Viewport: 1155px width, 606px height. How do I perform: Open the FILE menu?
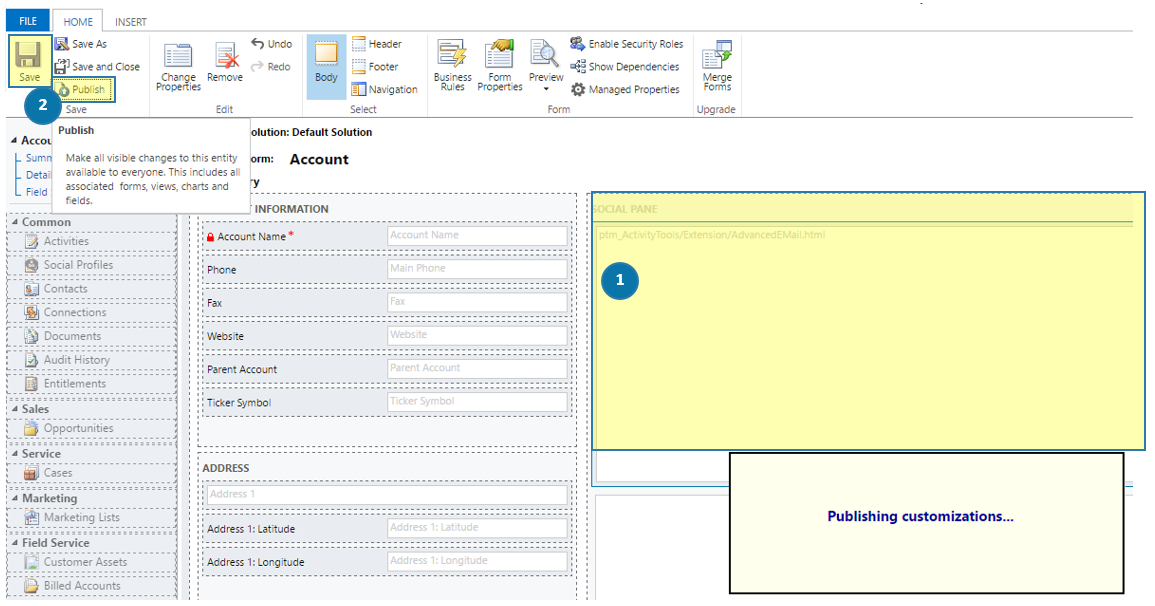click(27, 21)
